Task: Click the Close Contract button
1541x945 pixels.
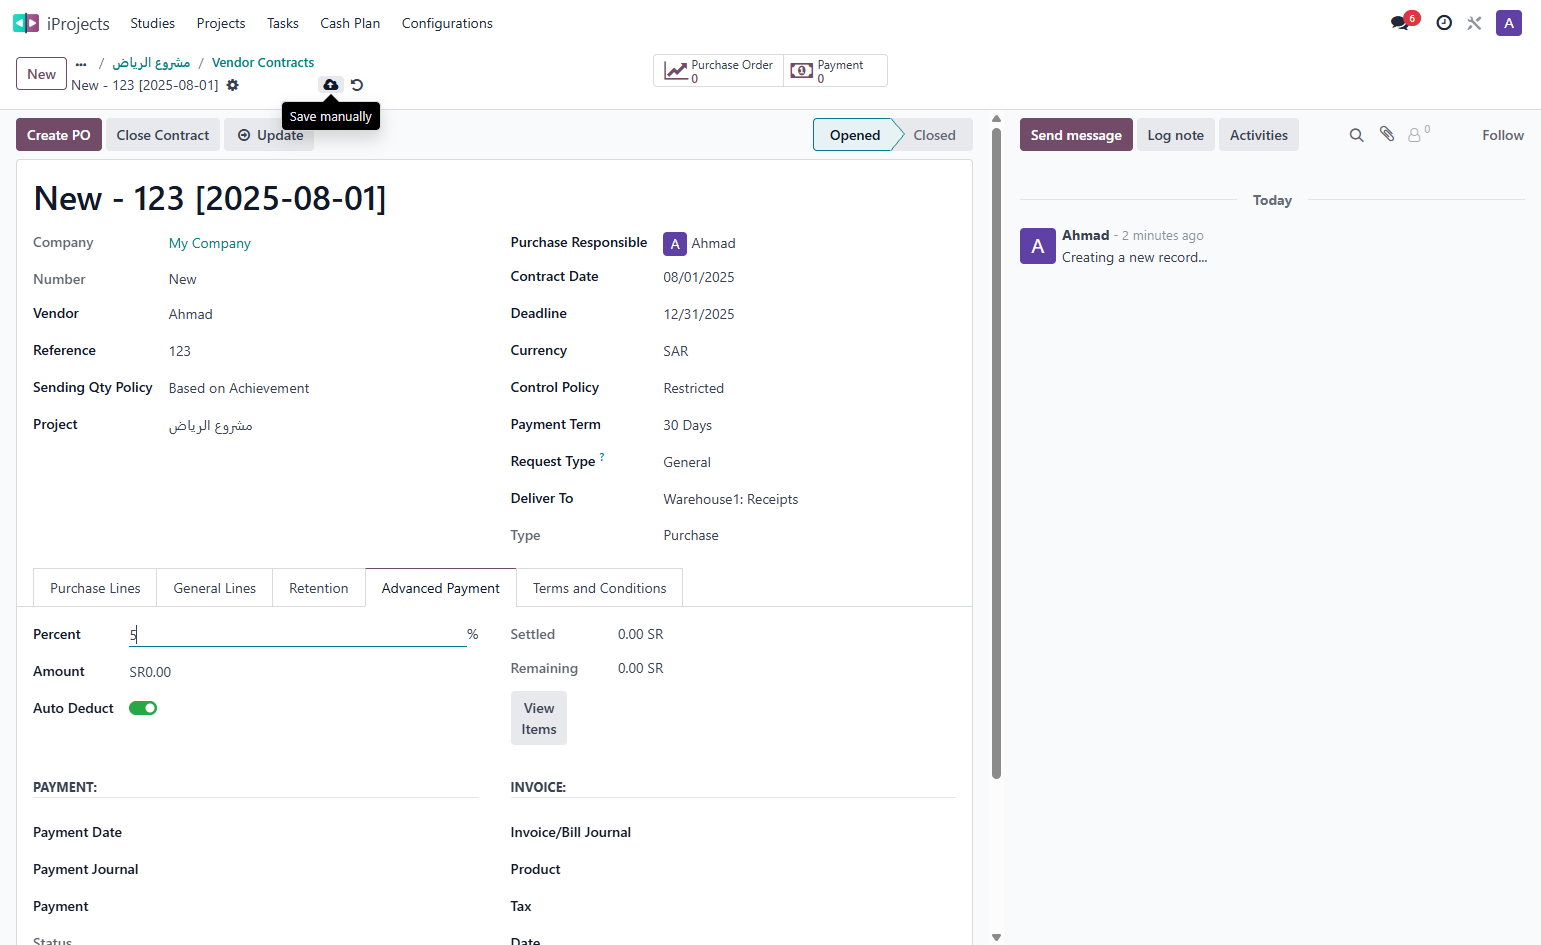Action: [x=163, y=135]
